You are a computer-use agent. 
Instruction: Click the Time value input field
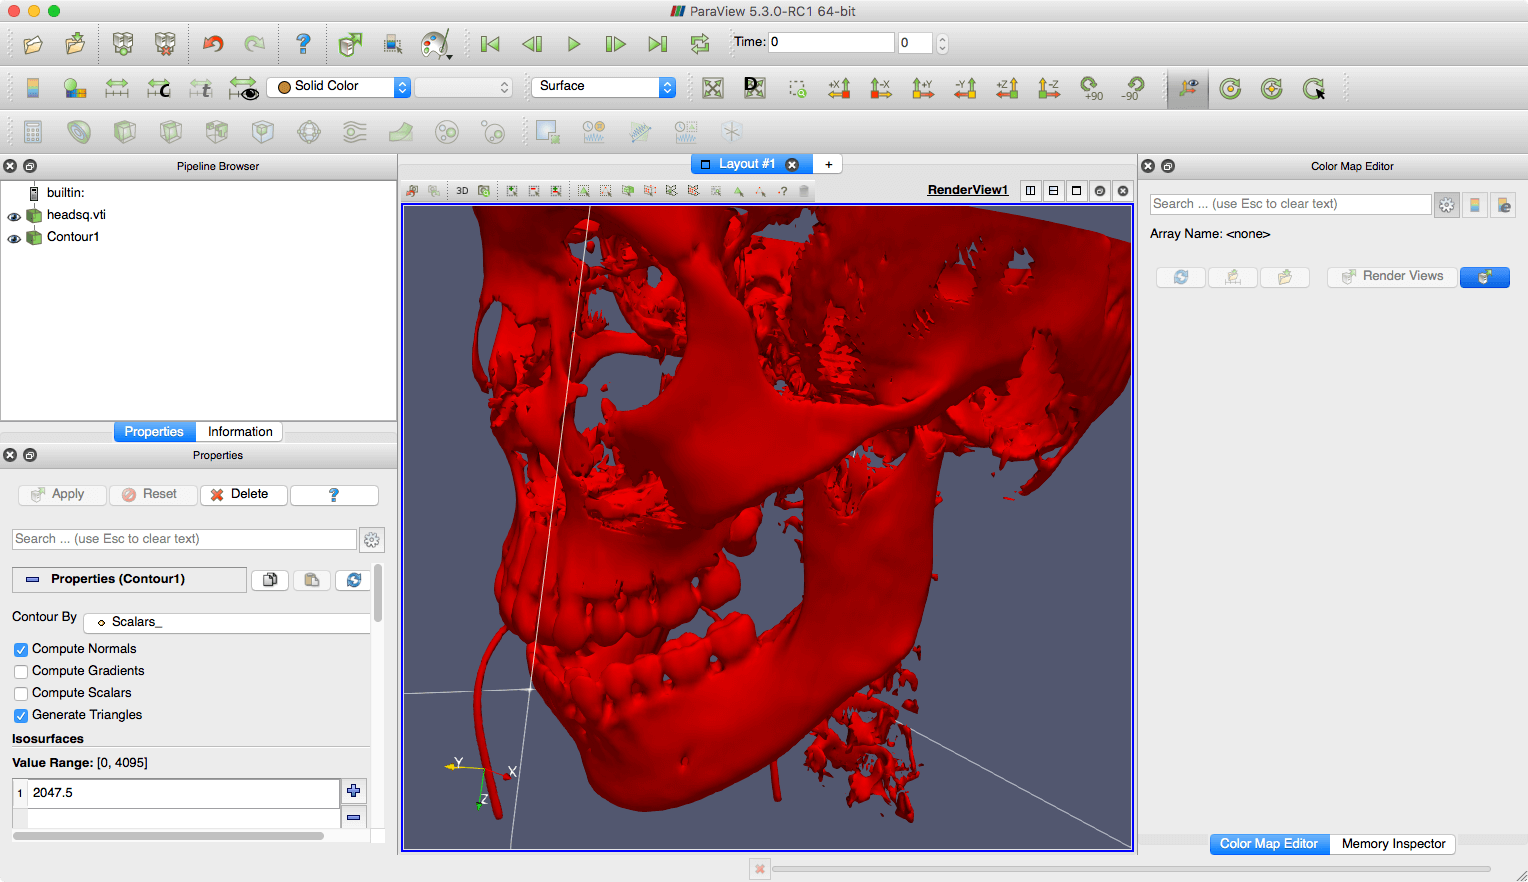(x=830, y=42)
